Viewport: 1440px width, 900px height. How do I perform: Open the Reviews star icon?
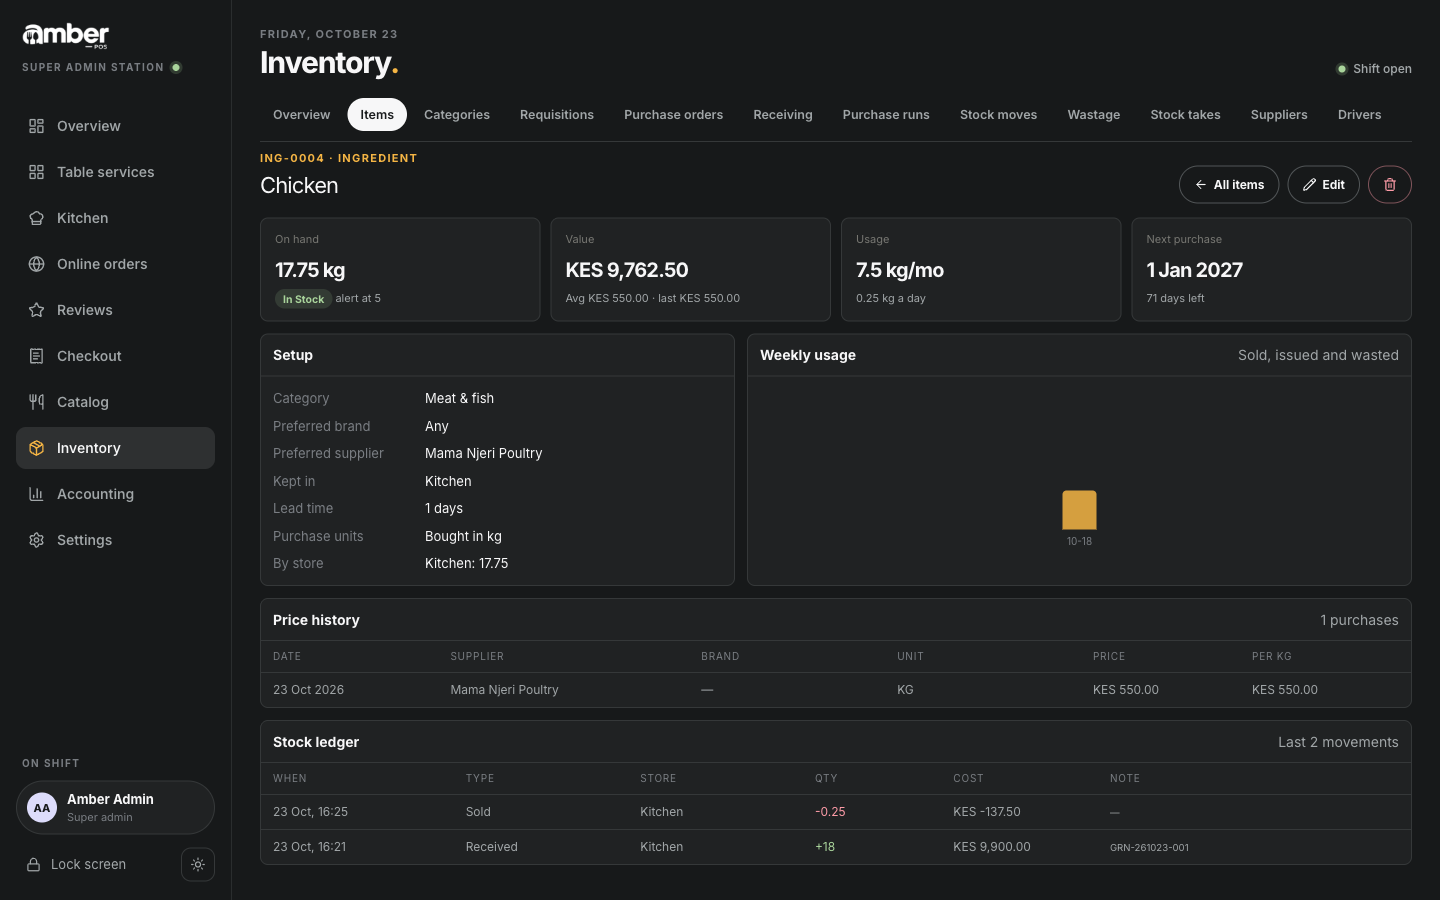[x=36, y=310]
